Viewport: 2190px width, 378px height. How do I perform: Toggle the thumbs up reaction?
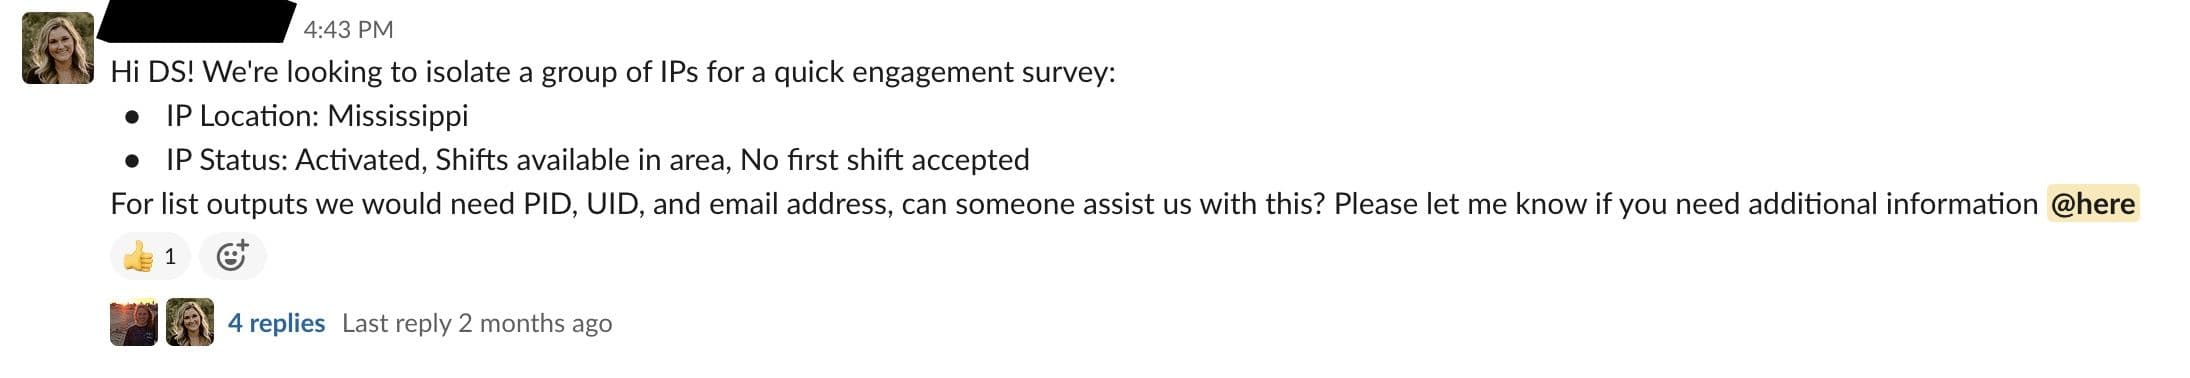(x=149, y=257)
